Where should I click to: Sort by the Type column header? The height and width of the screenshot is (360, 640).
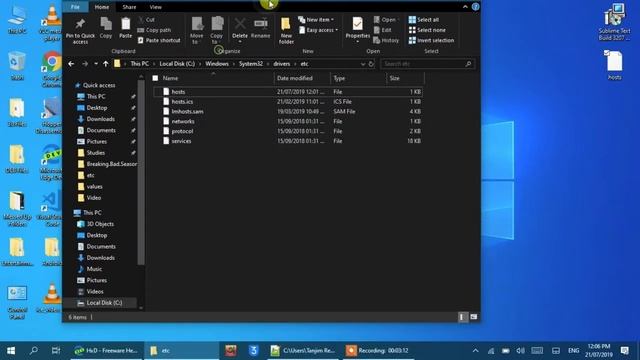click(x=358, y=78)
